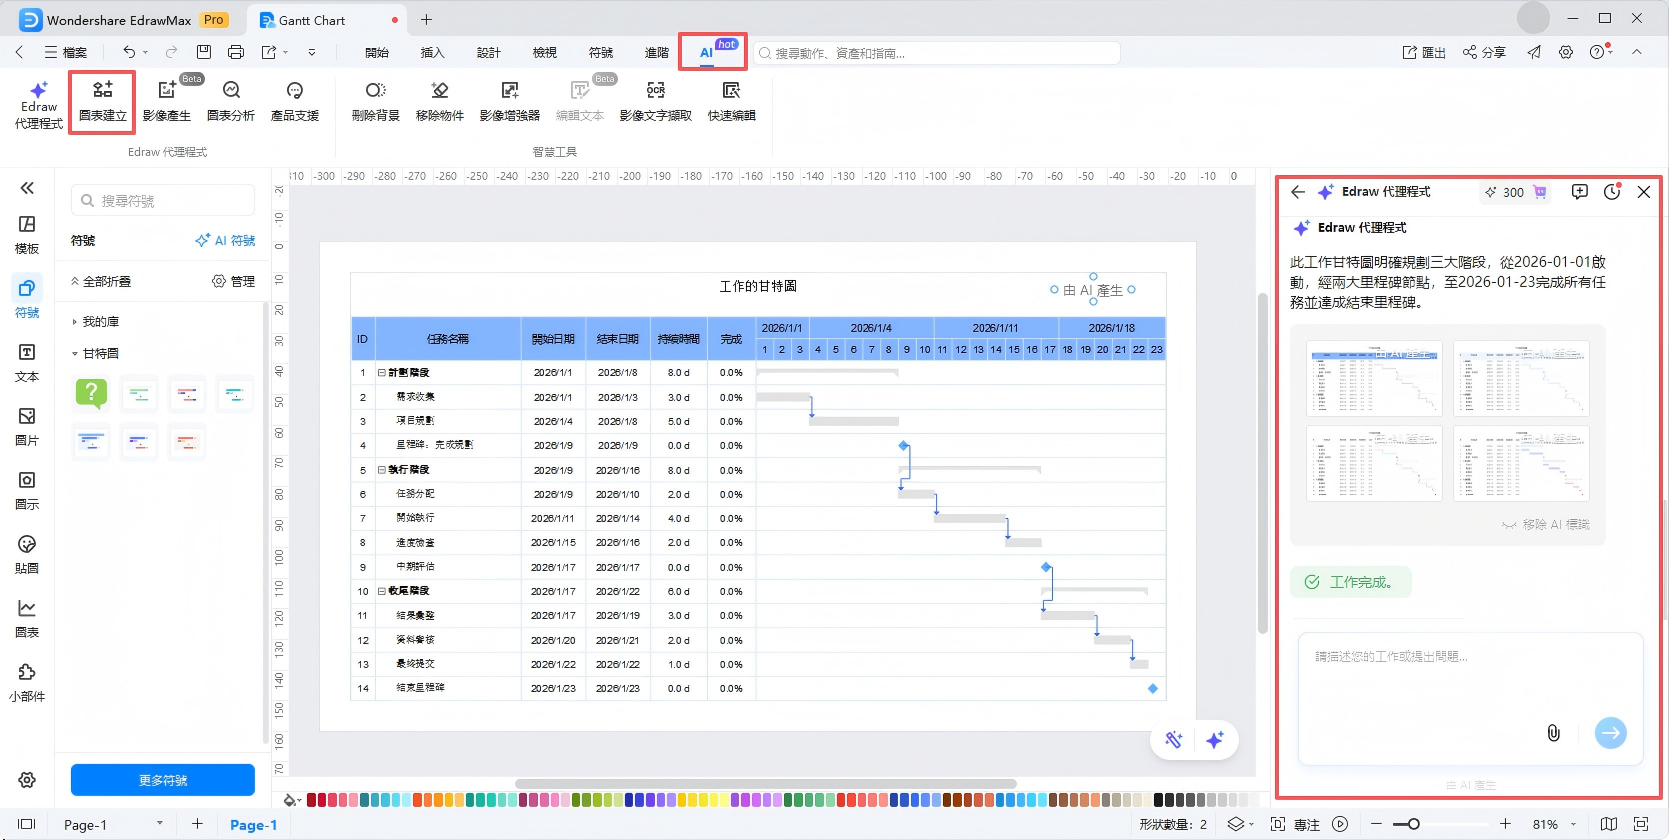Pick the black color swatch in palette
1669x840 pixels.
click(x=1159, y=800)
